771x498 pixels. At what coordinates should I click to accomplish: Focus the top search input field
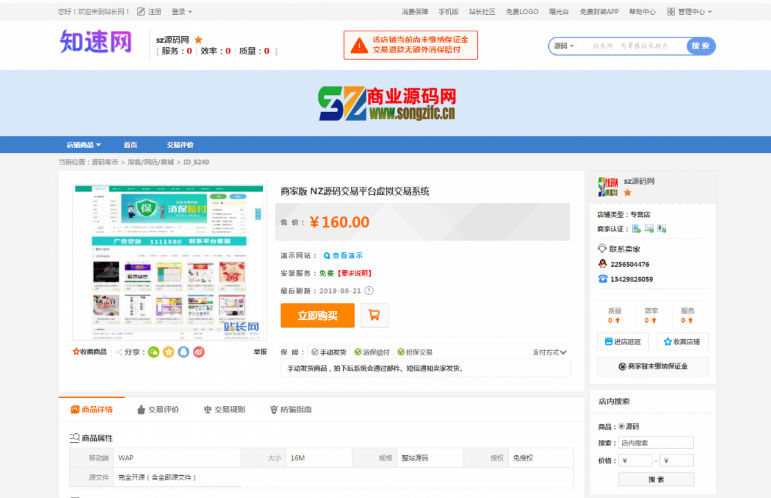tap(631, 46)
